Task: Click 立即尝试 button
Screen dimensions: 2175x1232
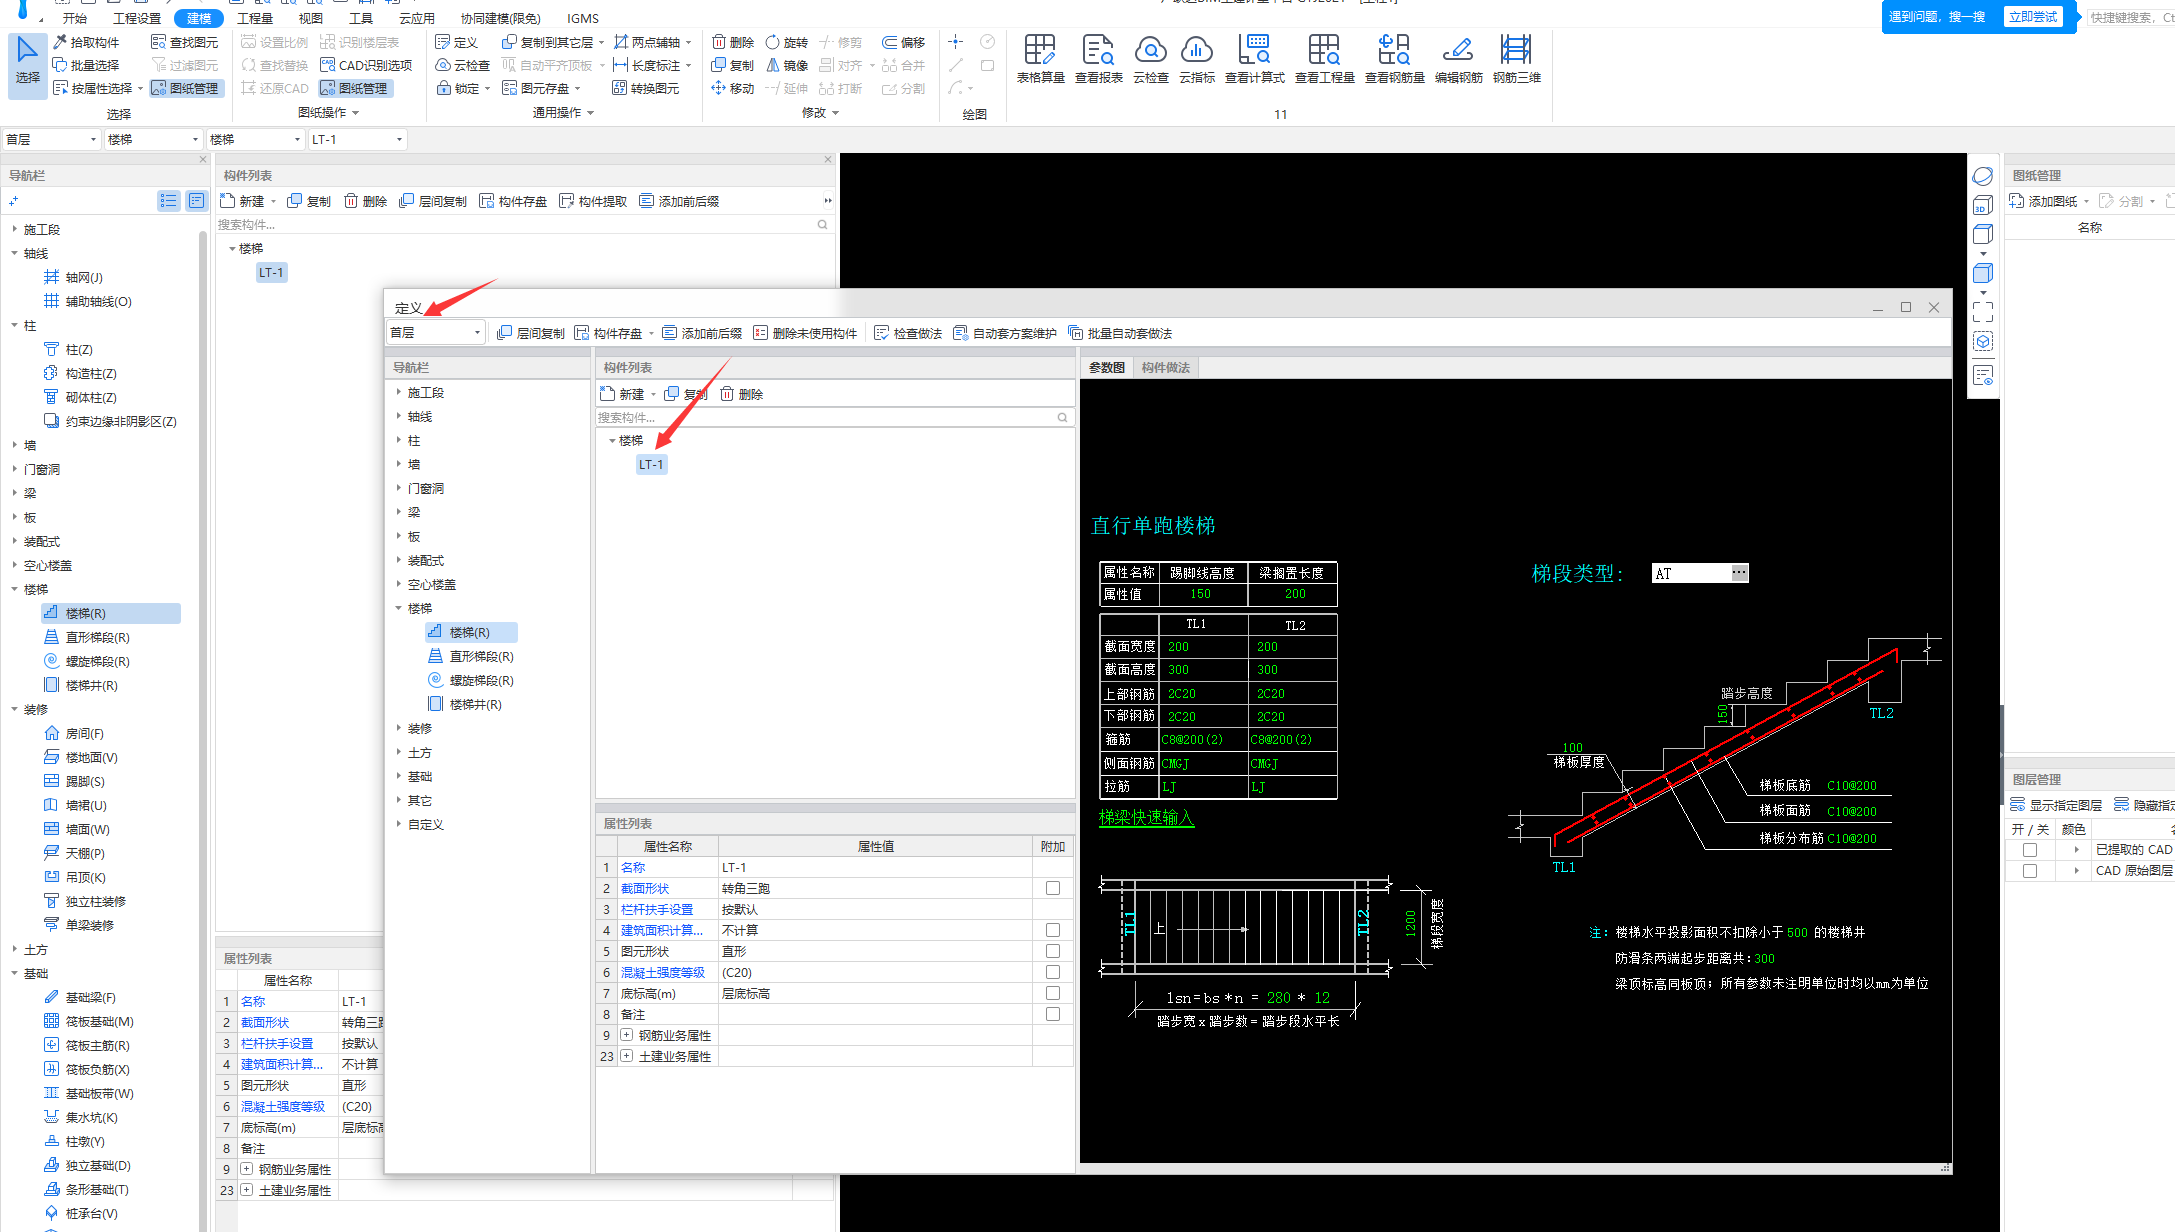Action: [x=2033, y=17]
